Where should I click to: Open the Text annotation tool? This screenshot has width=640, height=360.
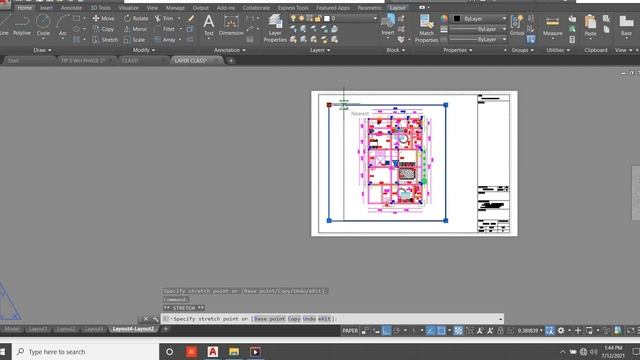pos(209,25)
